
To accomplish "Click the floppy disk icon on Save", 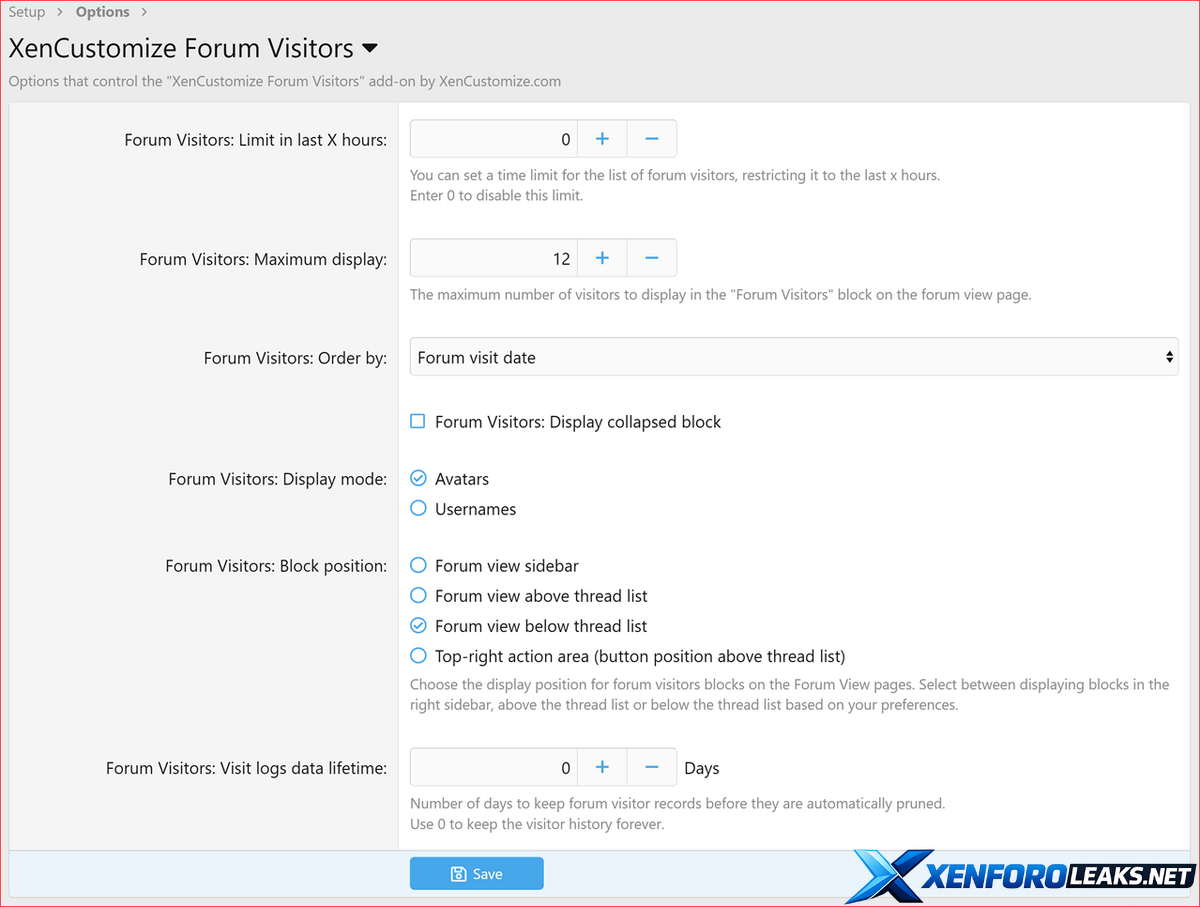I will click(458, 874).
